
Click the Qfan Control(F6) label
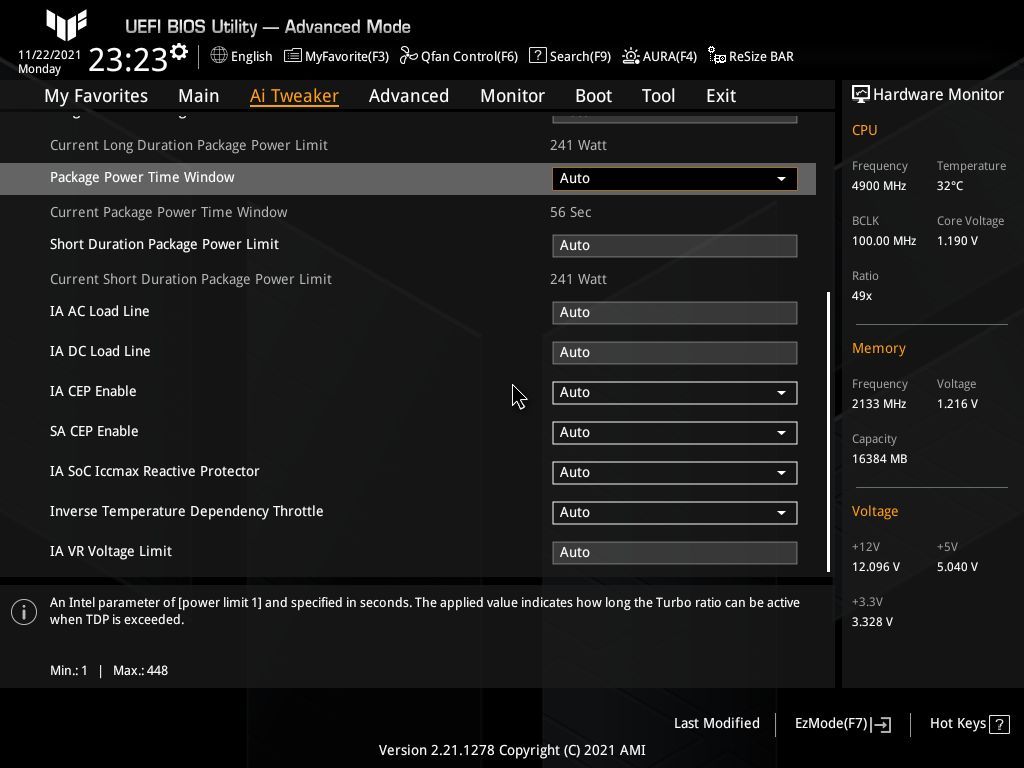(x=469, y=56)
